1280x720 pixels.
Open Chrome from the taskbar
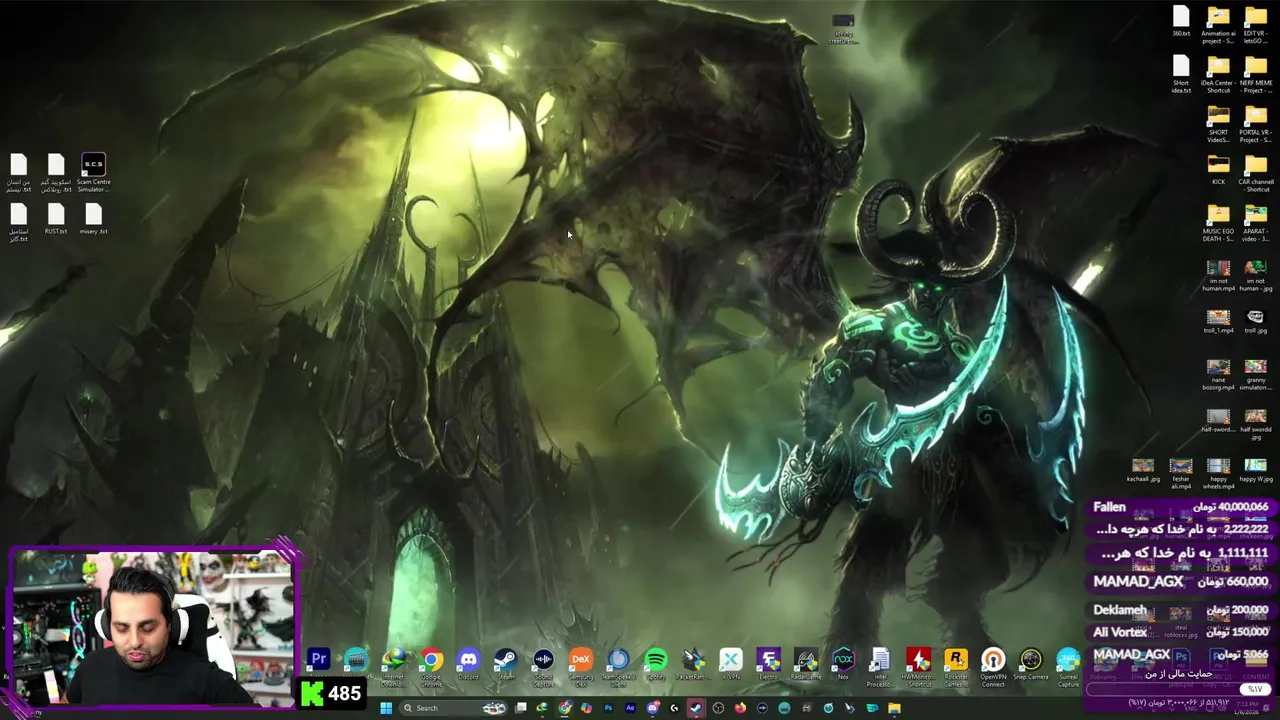564,708
